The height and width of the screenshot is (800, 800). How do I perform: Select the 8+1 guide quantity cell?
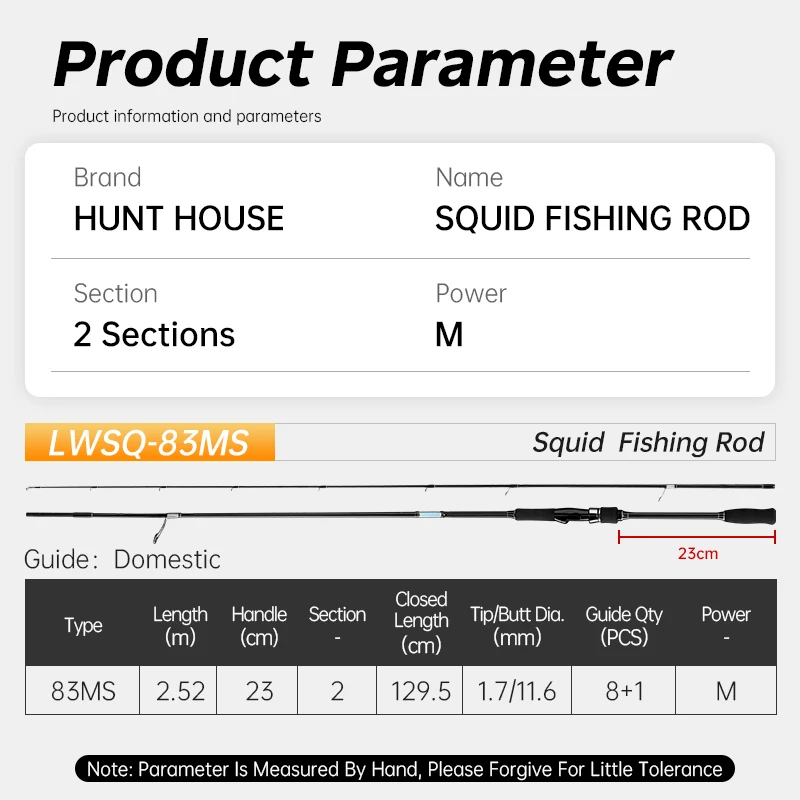click(624, 691)
